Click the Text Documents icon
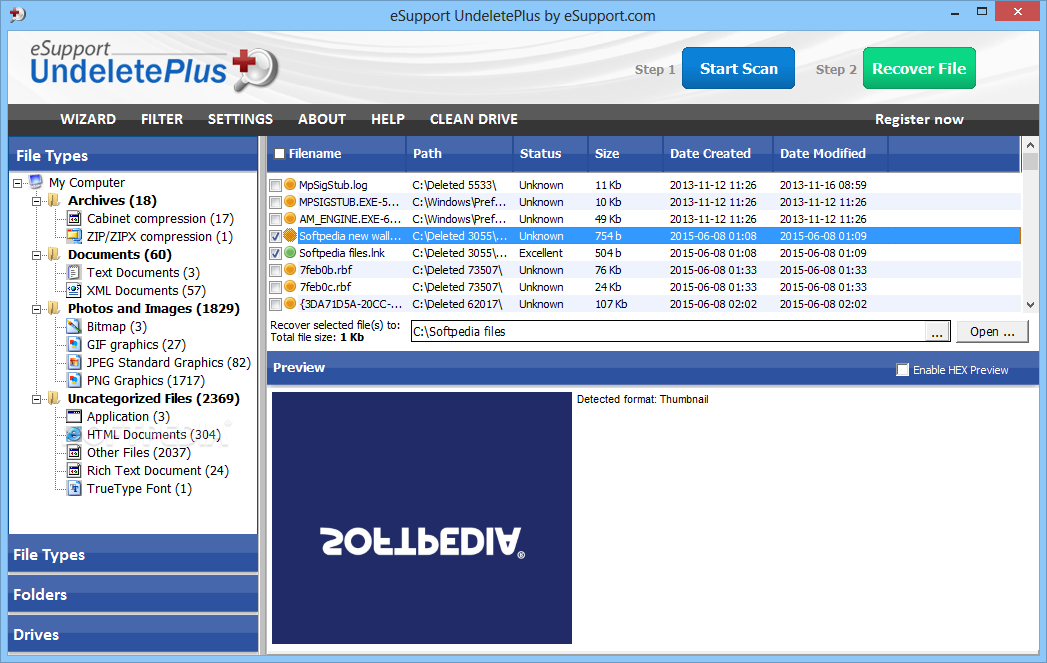 coord(74,272)
